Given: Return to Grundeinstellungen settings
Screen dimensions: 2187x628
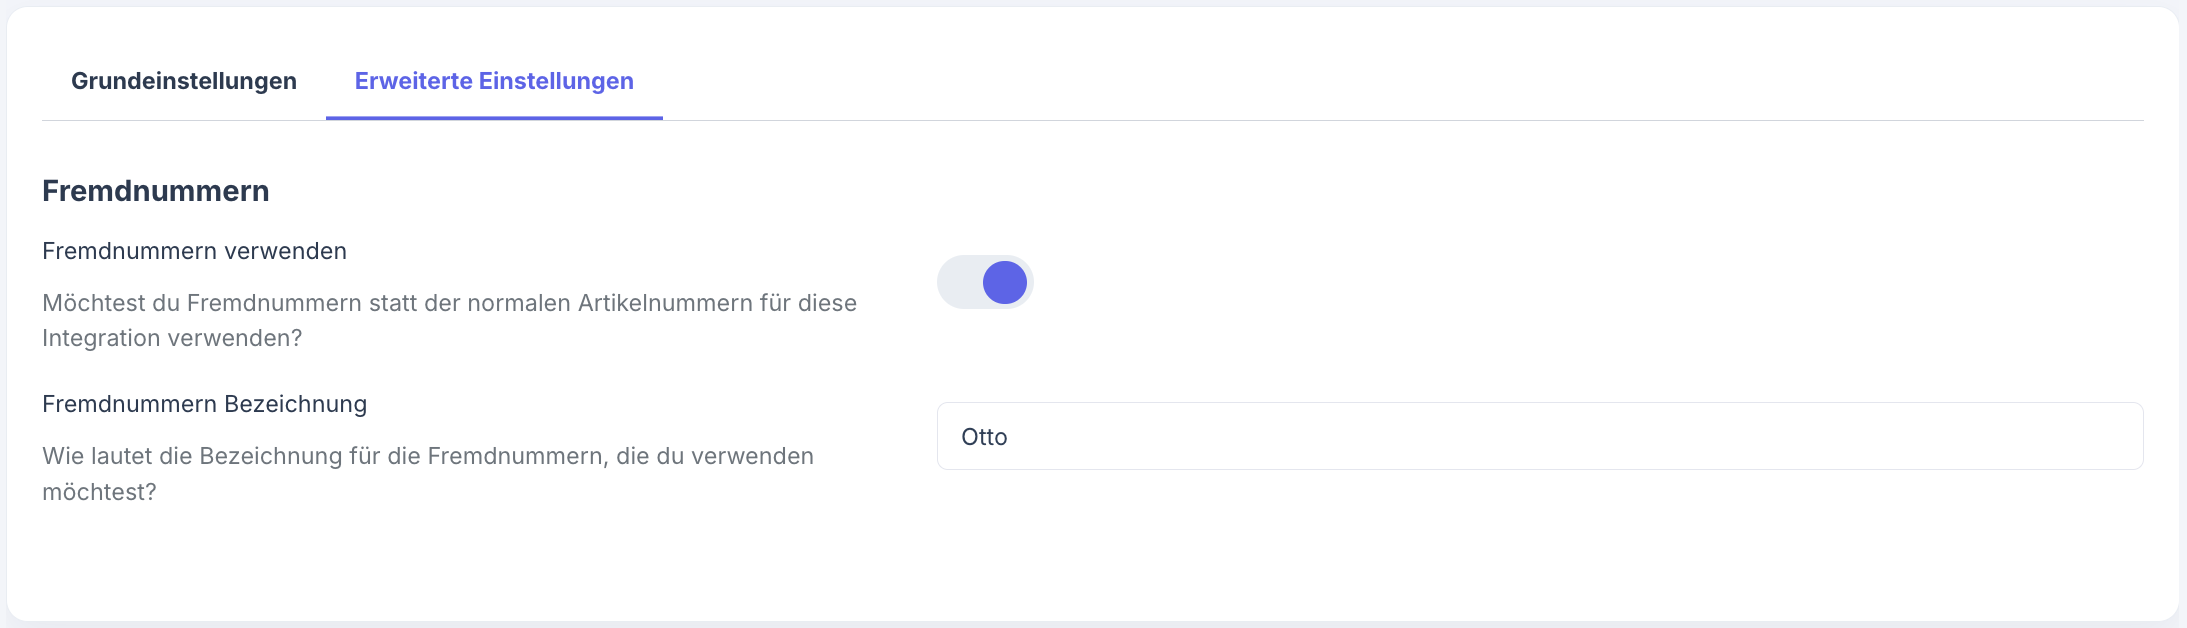Looking at the screenshot, I should coord(182,81).
